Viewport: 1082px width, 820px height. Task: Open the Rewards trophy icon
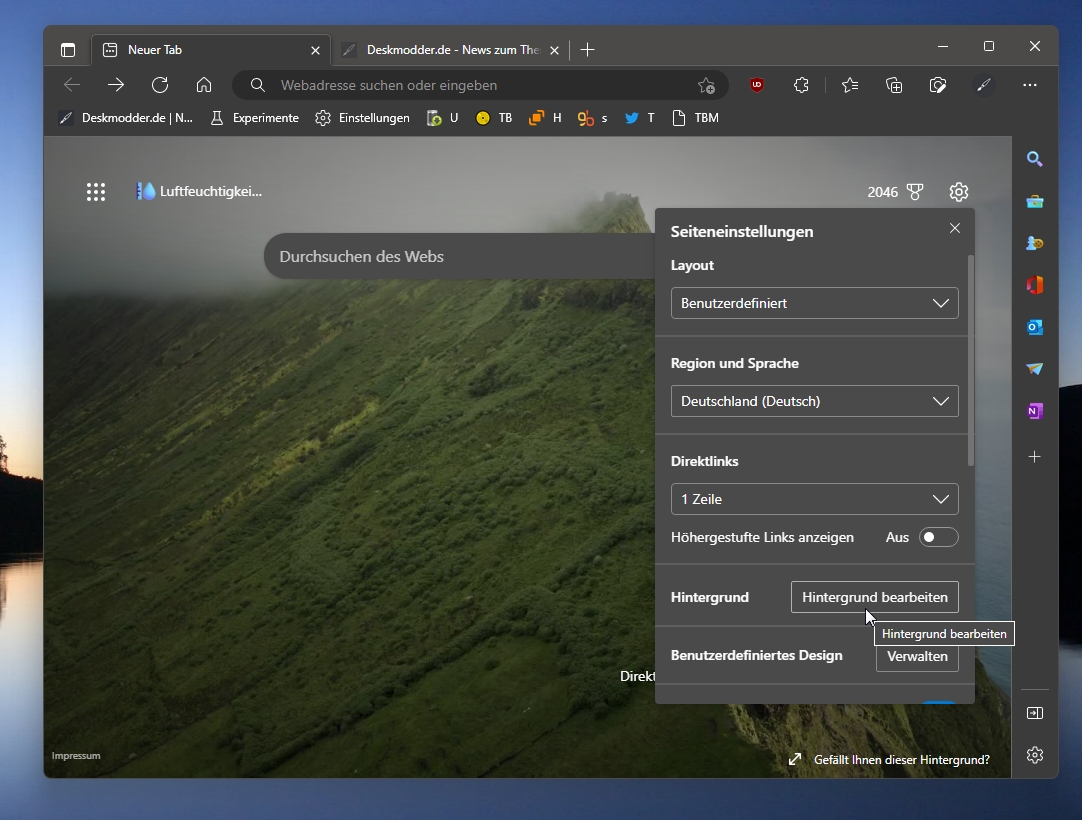(915, 192)
